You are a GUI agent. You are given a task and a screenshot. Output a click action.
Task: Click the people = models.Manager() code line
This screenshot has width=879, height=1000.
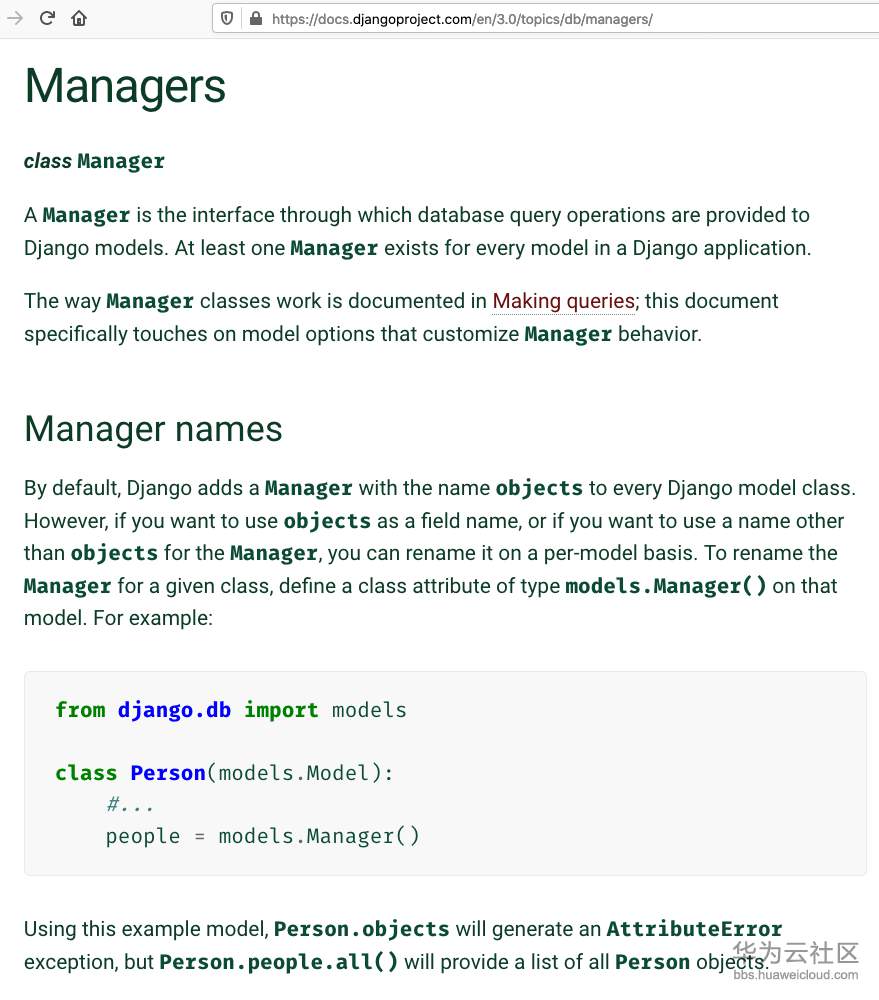click(263, 836)
